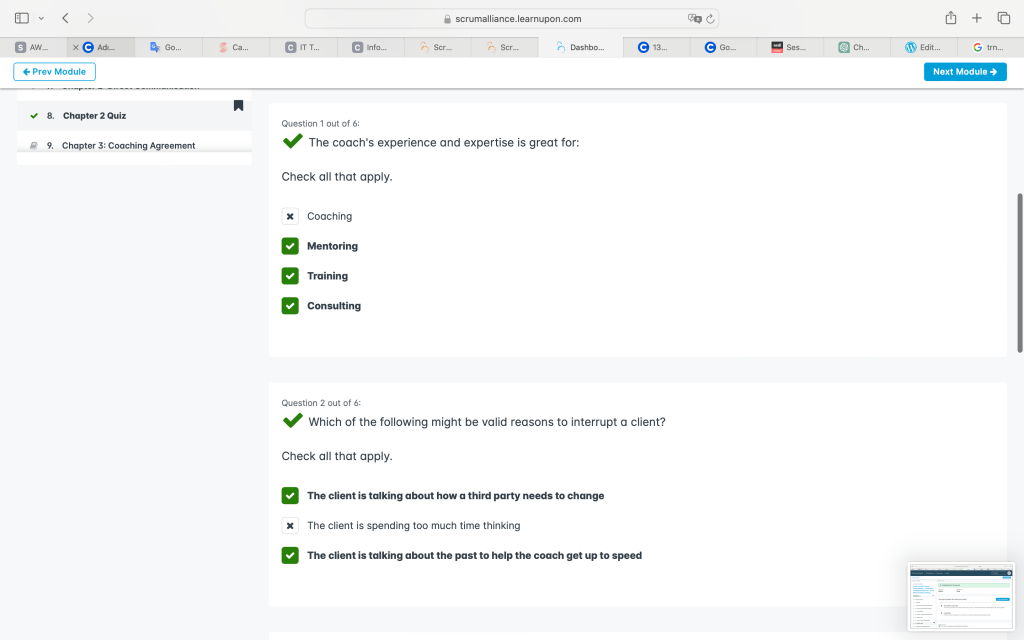Check 'client is spending too much time thinking'
Viewport: 1024px width, 640px height.
tap(290, 526)
